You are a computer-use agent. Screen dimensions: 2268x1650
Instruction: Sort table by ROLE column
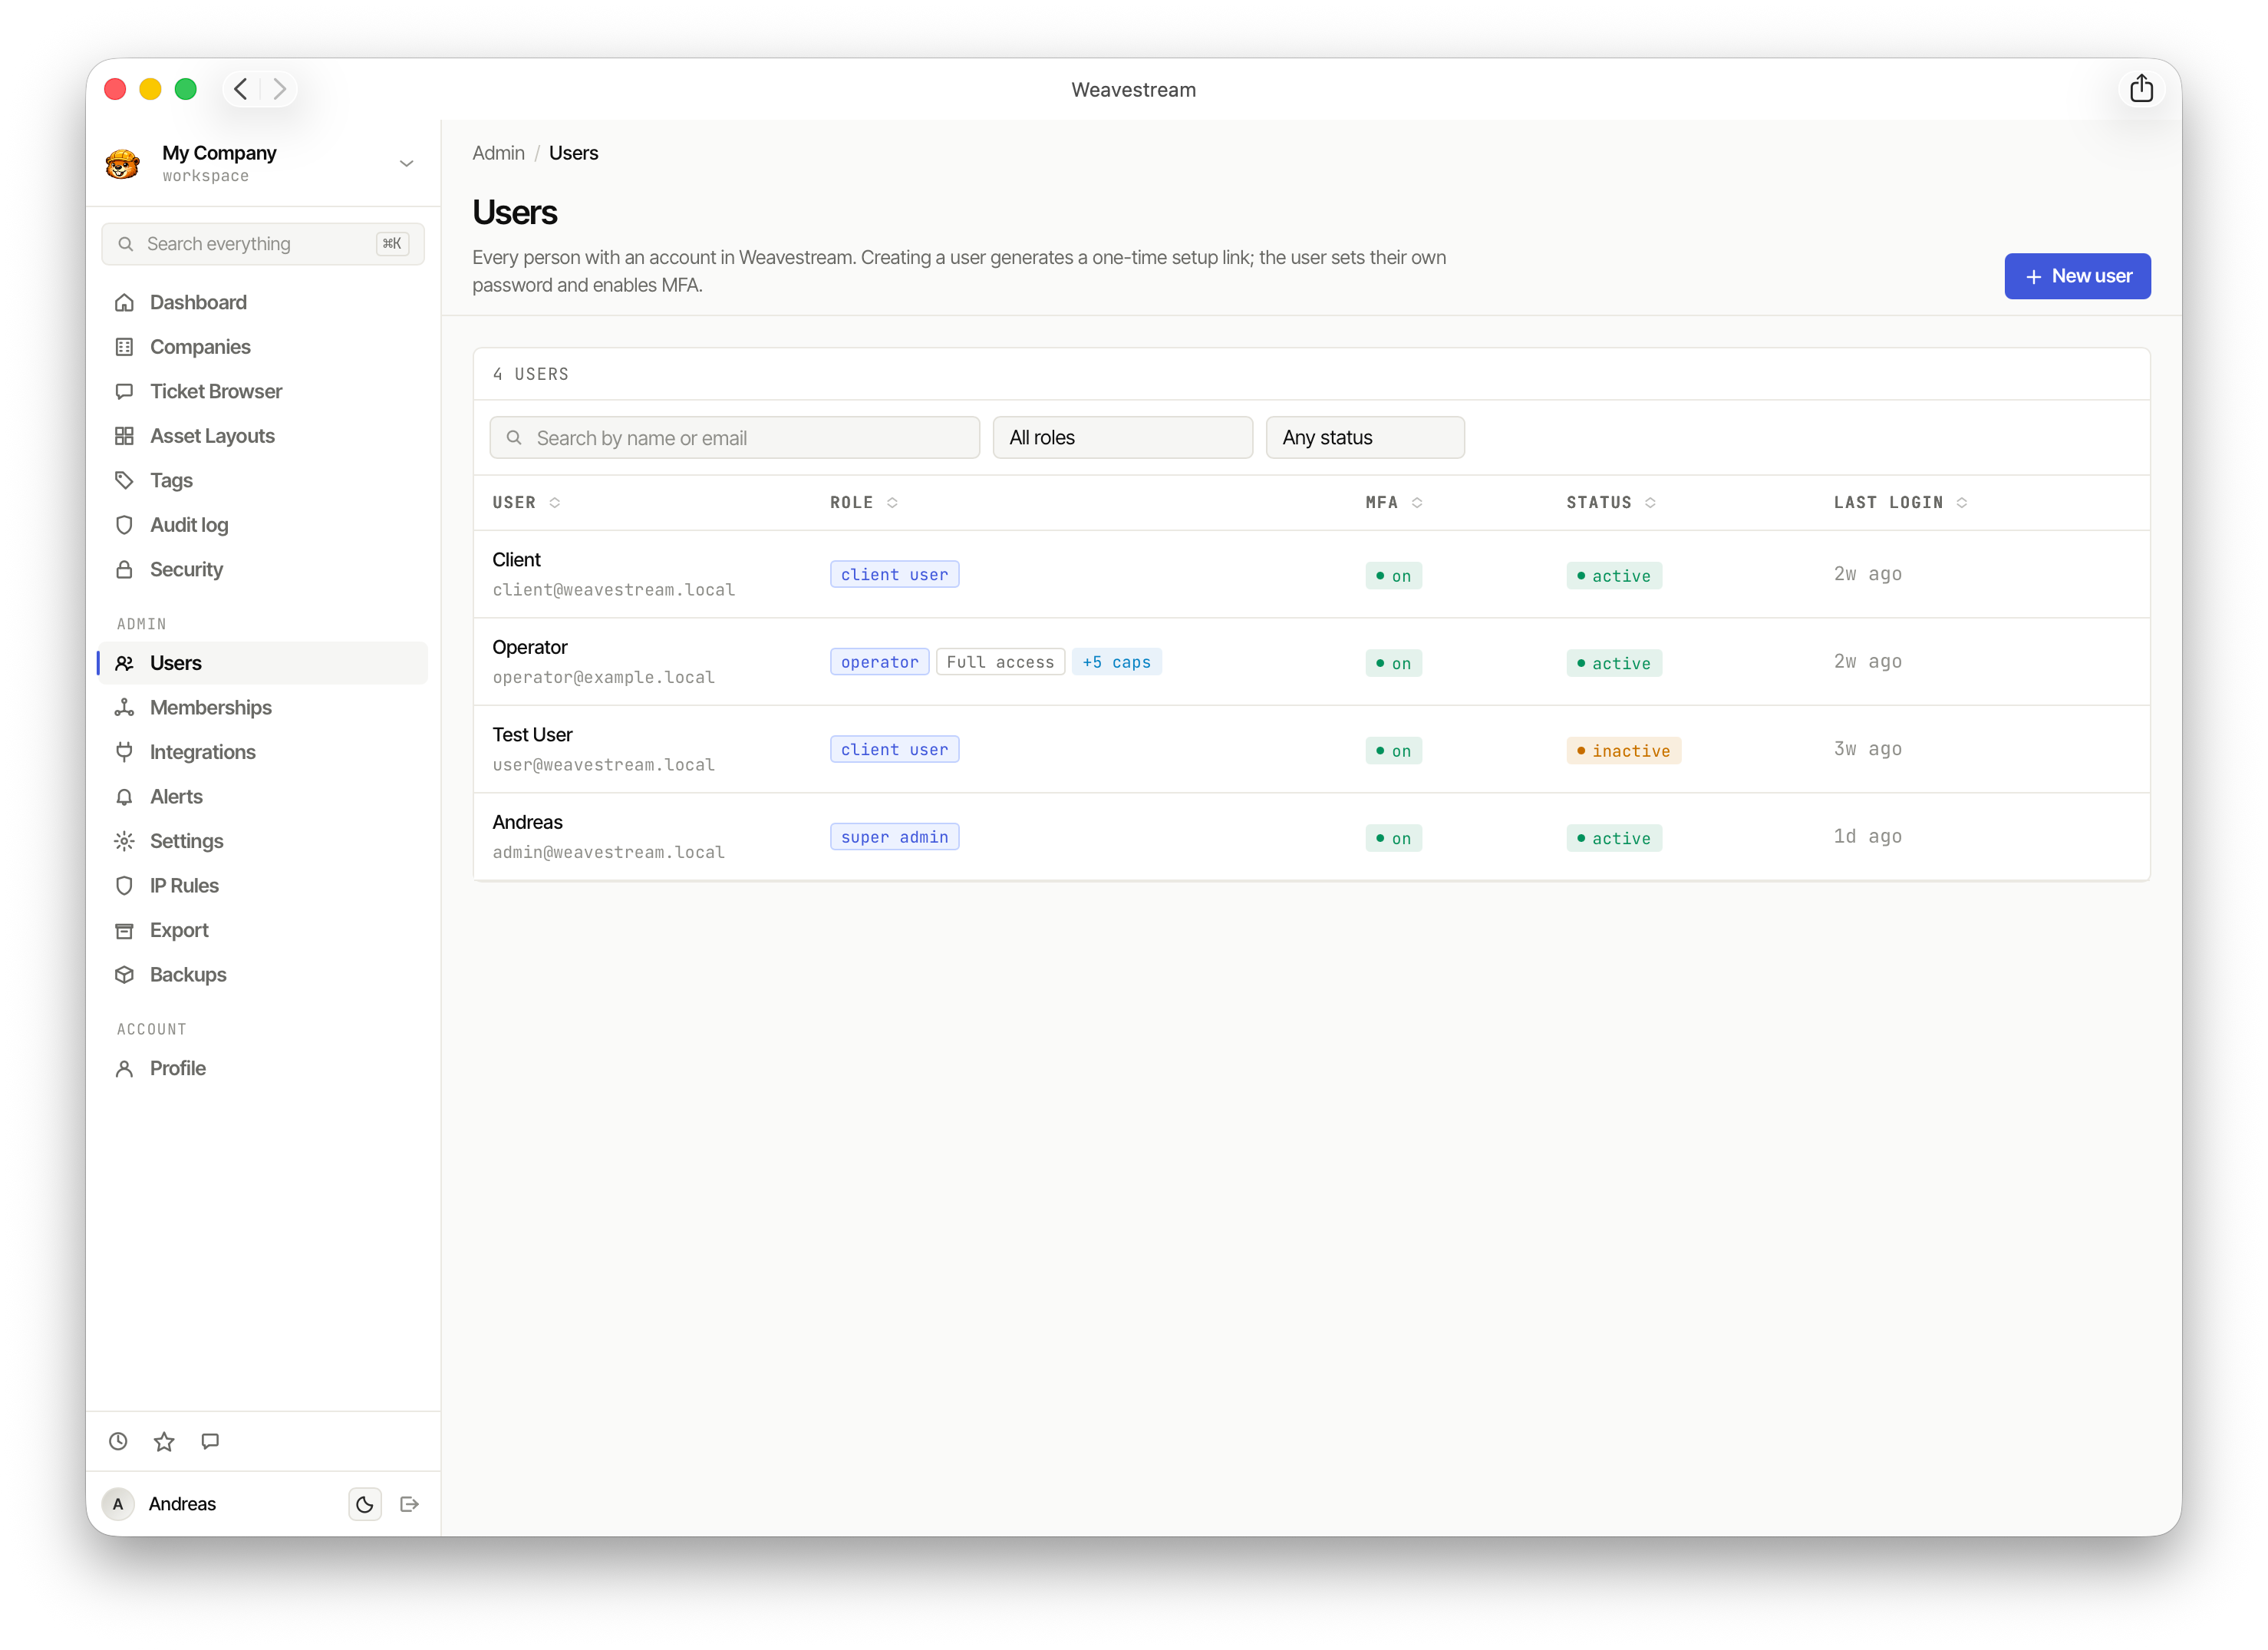pyautogui.click(x=864, y=503)
